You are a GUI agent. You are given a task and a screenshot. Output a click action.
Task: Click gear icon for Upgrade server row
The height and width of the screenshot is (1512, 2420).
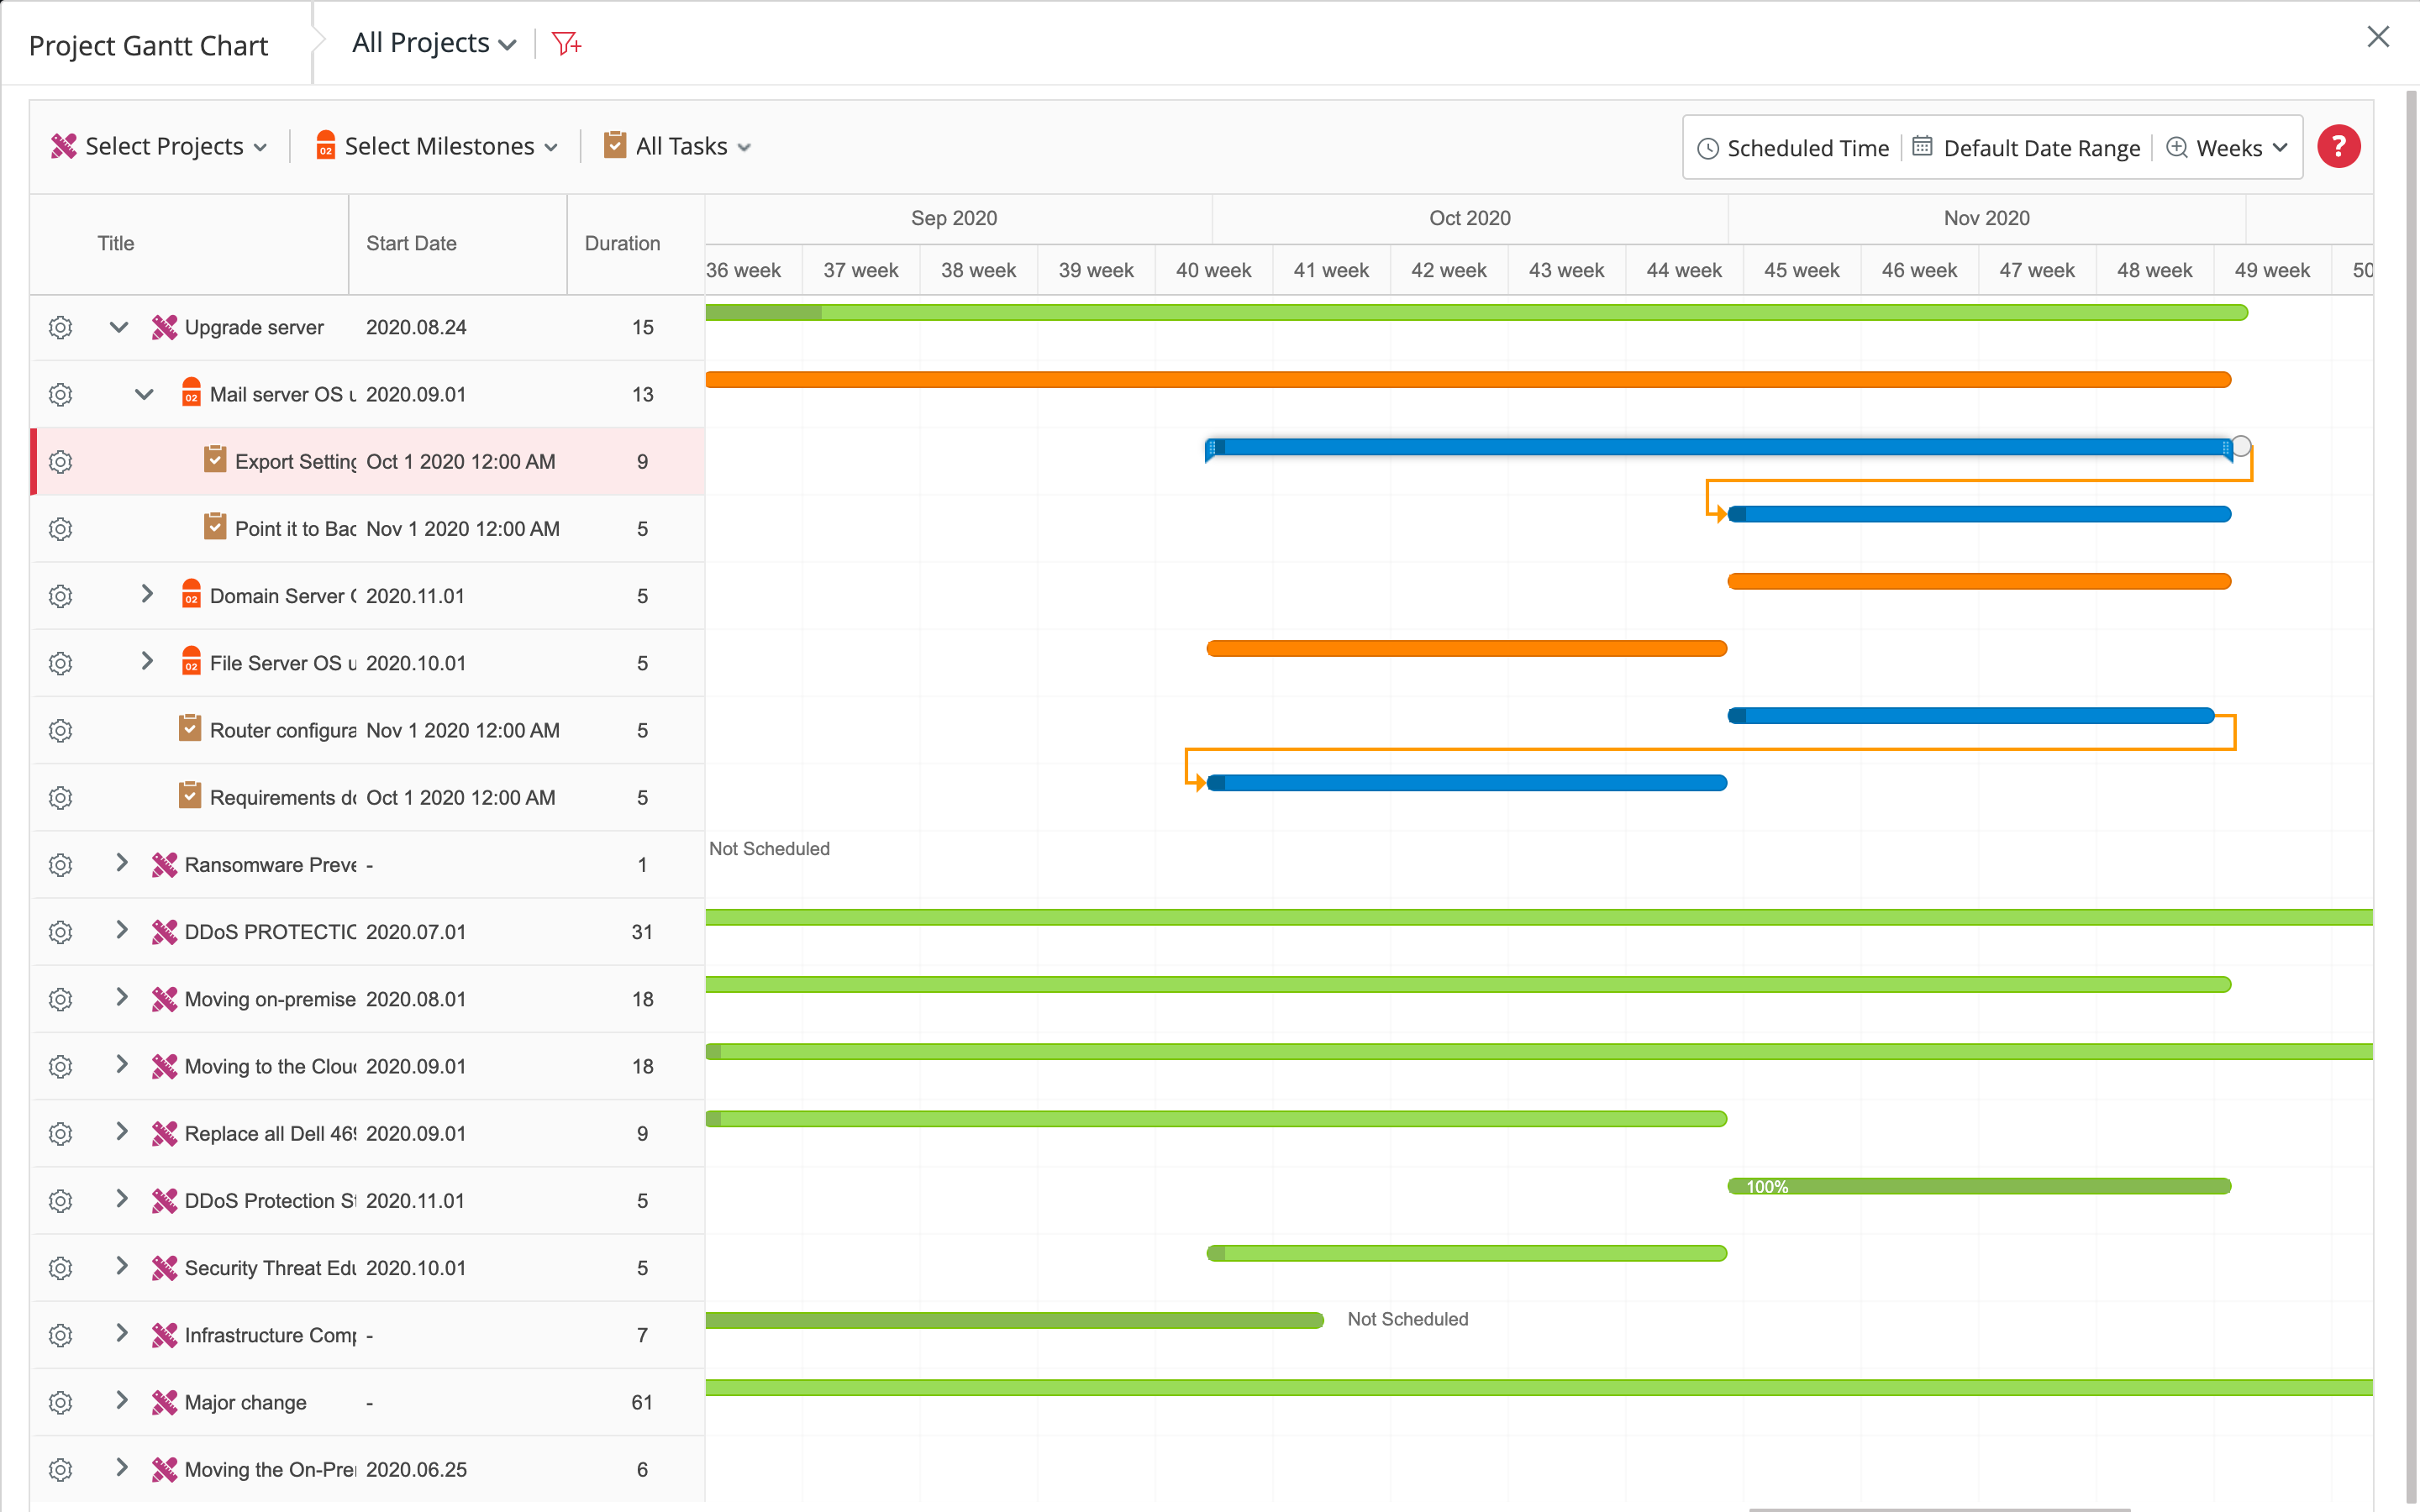pos(61,327)
